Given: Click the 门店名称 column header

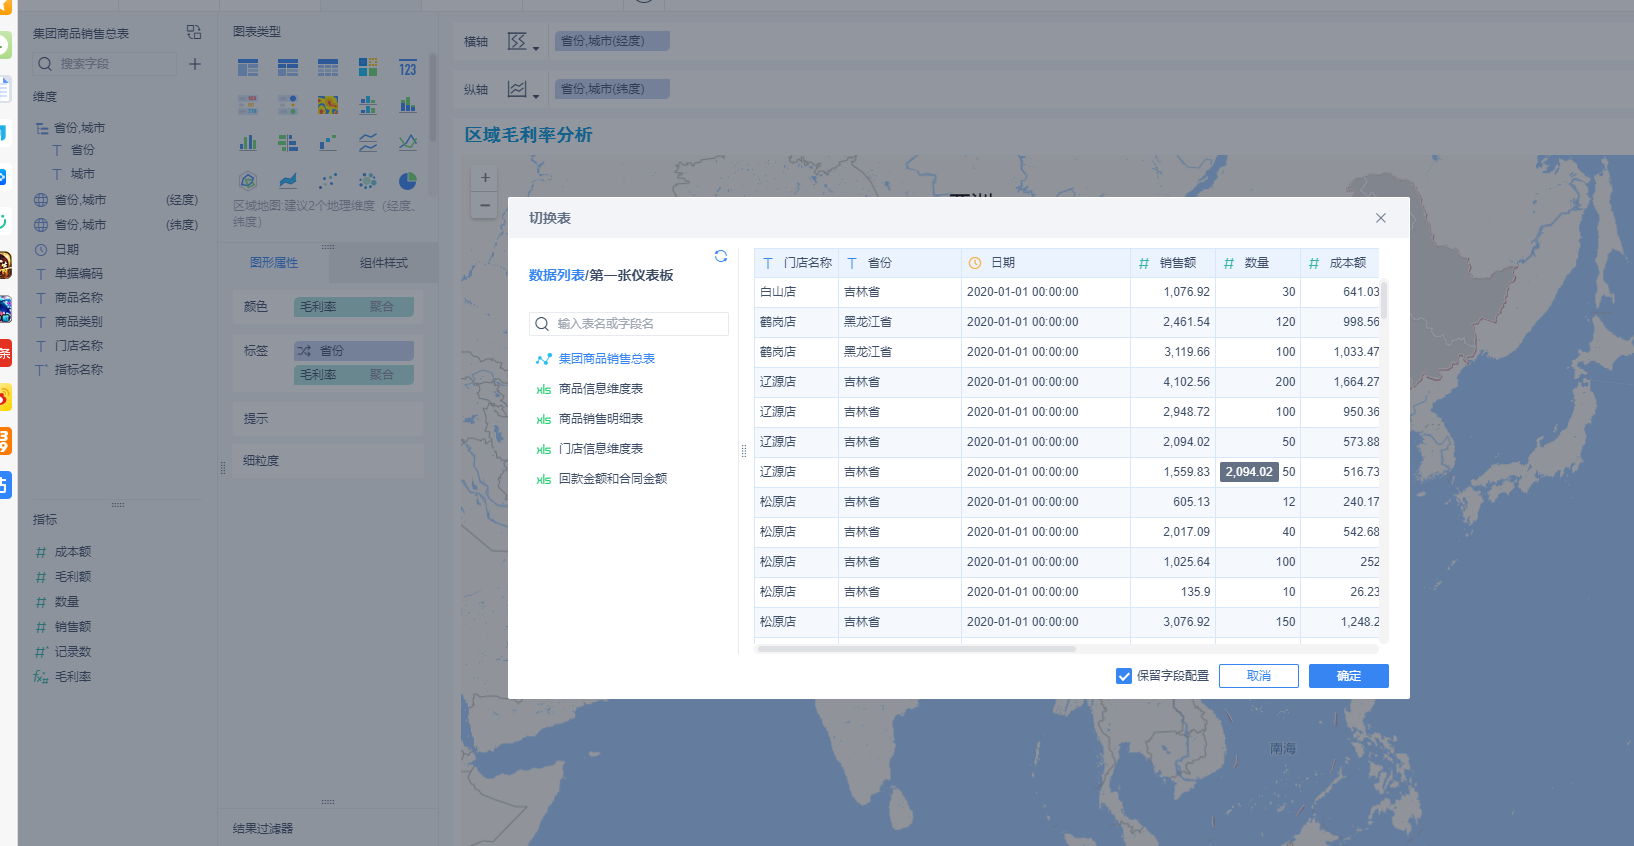Looking at the screenshot, I should pos(796,263).
